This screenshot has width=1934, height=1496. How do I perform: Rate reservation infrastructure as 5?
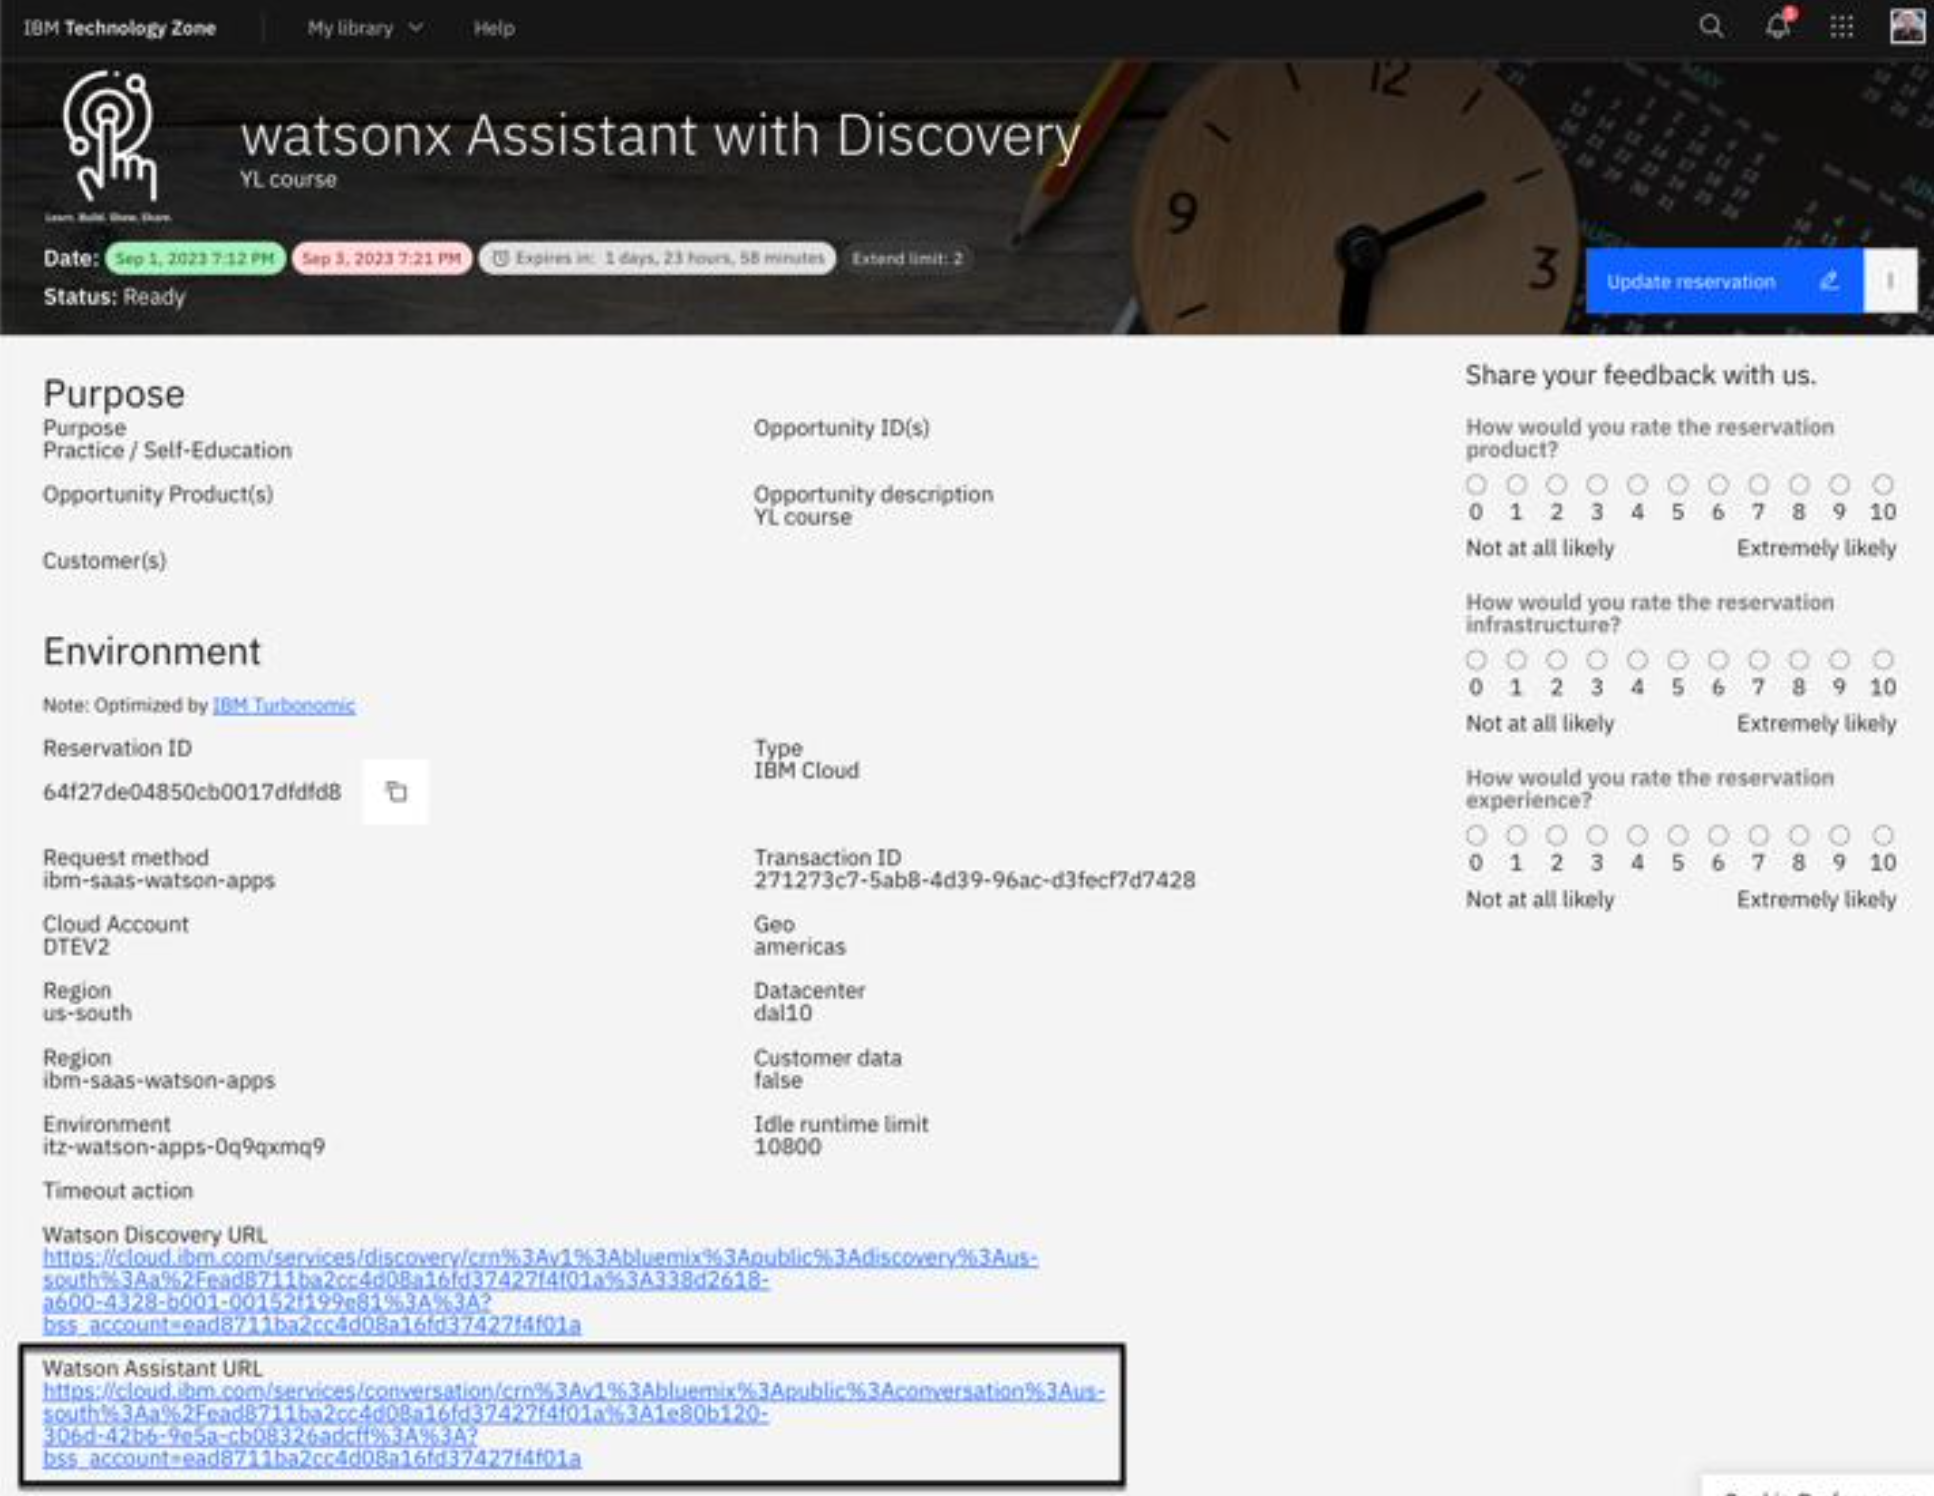(x=1677, y=660)
